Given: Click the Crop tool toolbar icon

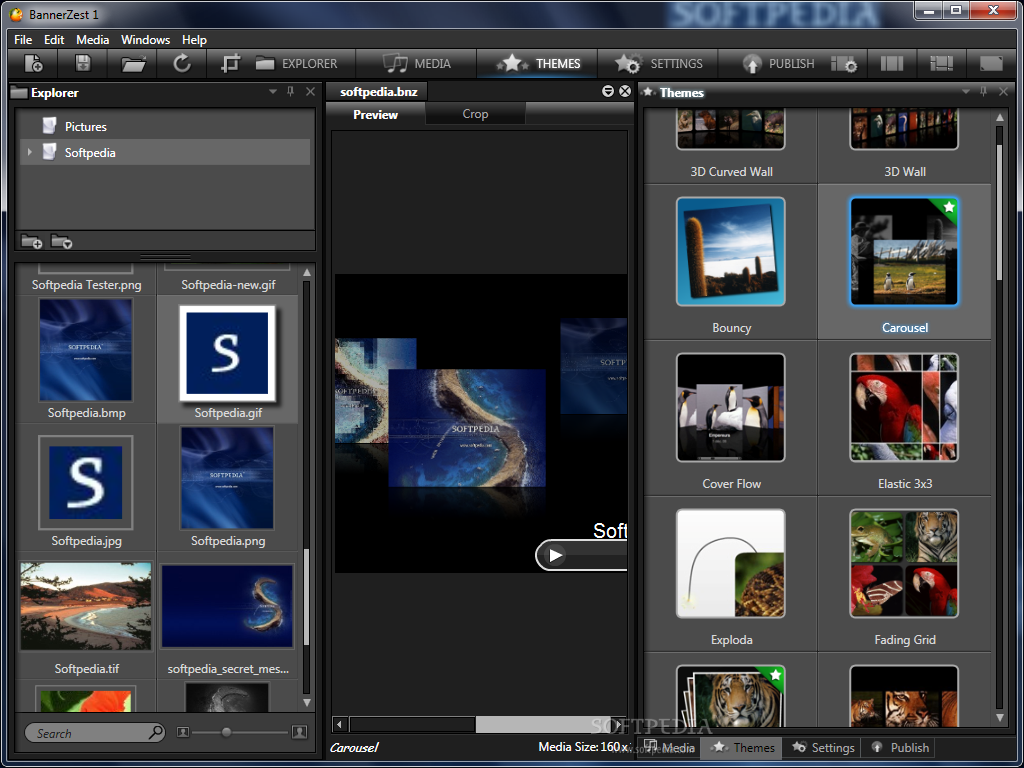Looking at the screenshot, I should point(231,63).
